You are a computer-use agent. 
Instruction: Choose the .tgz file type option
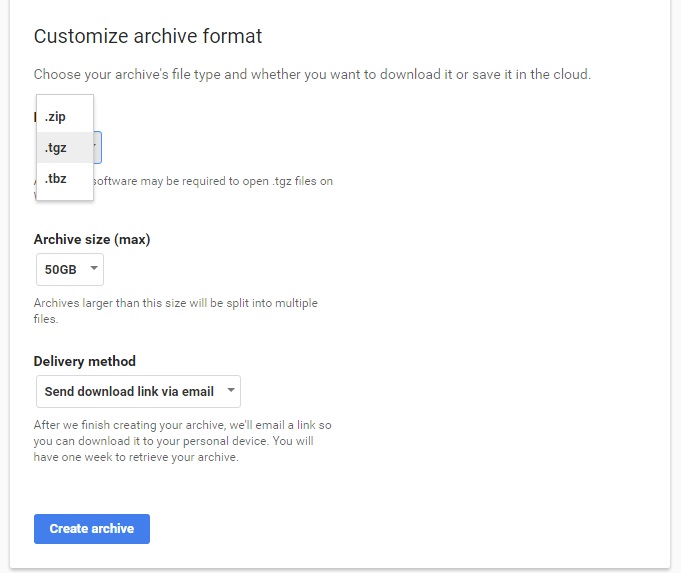click(65, 148)
